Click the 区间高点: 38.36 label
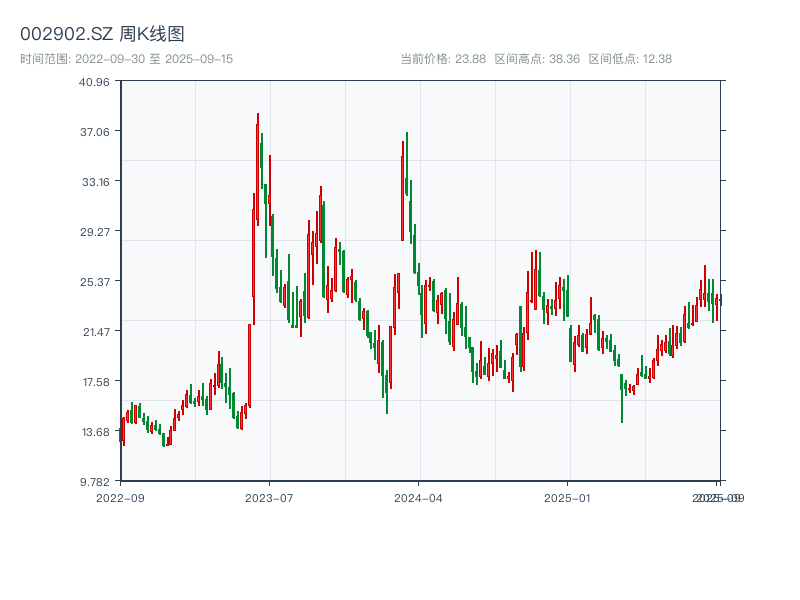Image resolution: width=800 pixels, height=600 pixels. (537, 59)
